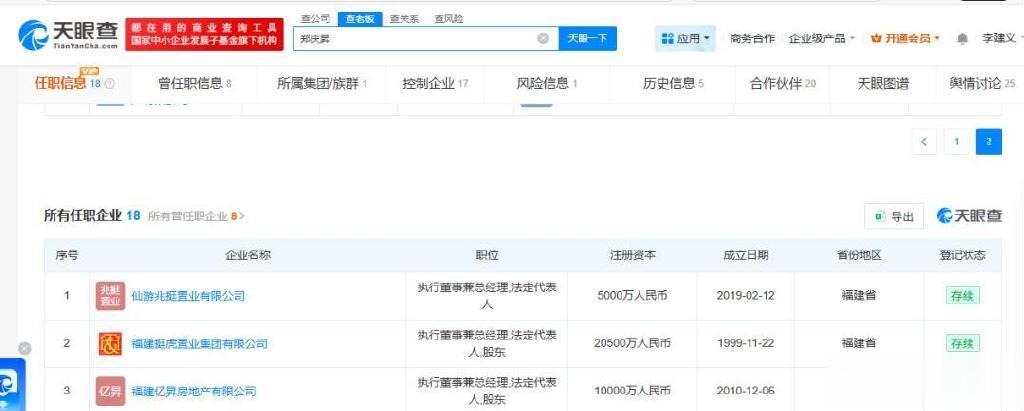Clear the search box with the X icon
The image size is (1024, 411).
(x=543, y=39)
